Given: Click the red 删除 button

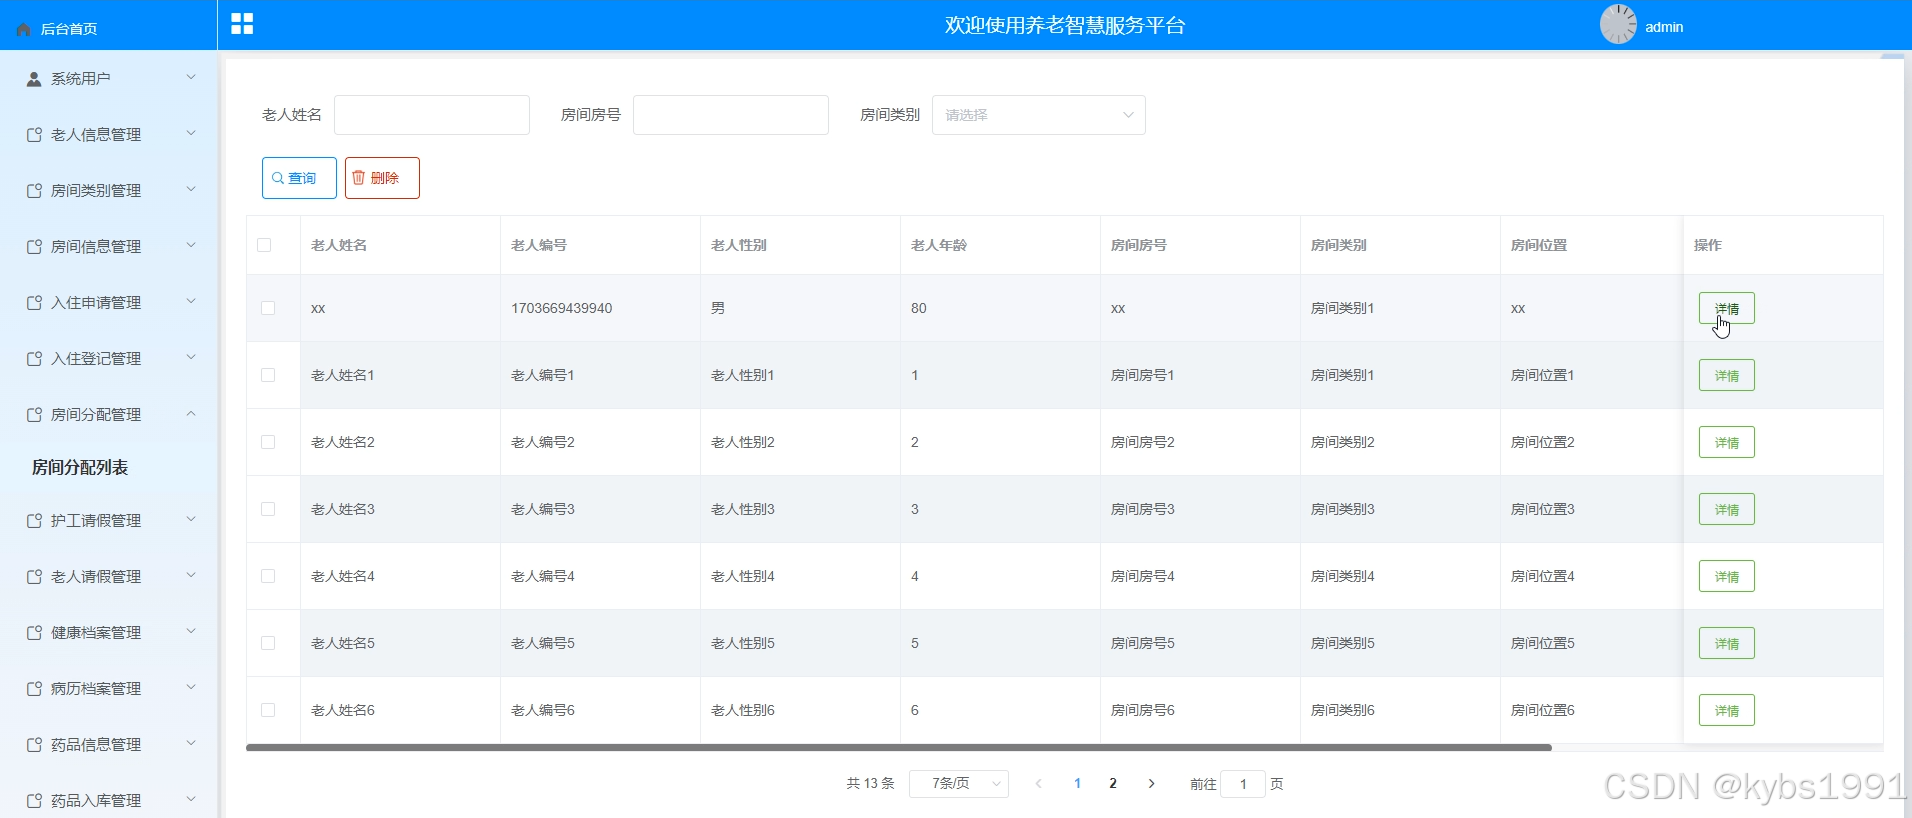Looking at the screenshot, I should 382,178.
